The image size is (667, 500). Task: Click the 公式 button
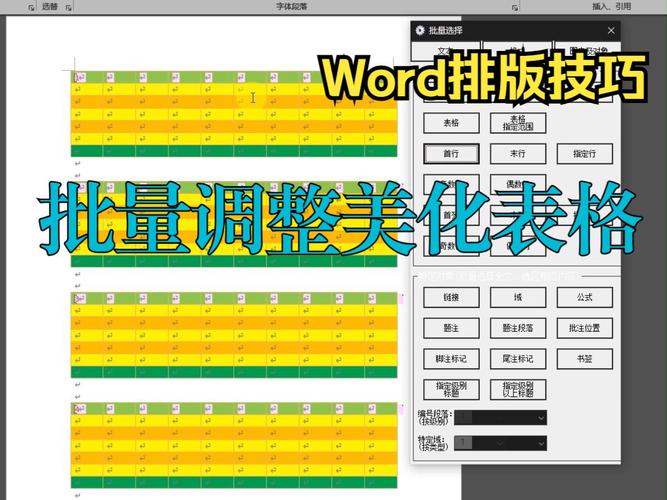click(x=584, y=297)
